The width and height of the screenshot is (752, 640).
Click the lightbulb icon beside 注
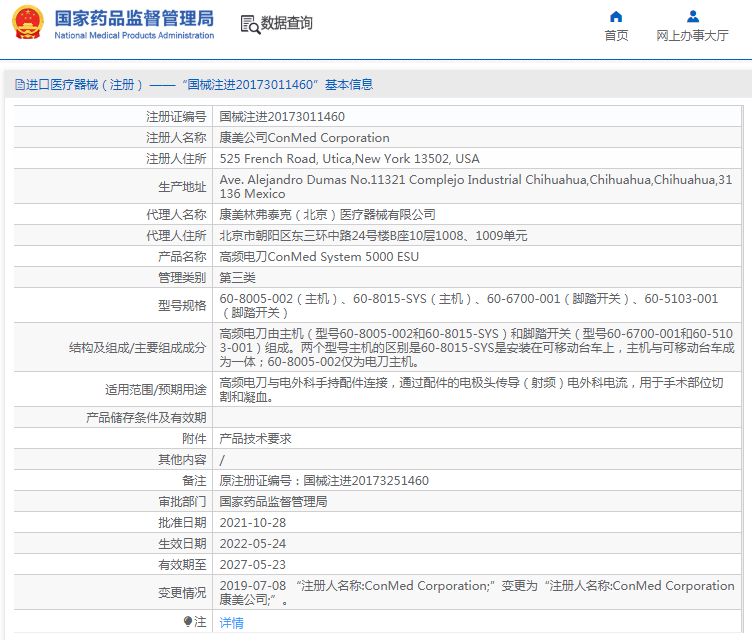pos(188,622)
